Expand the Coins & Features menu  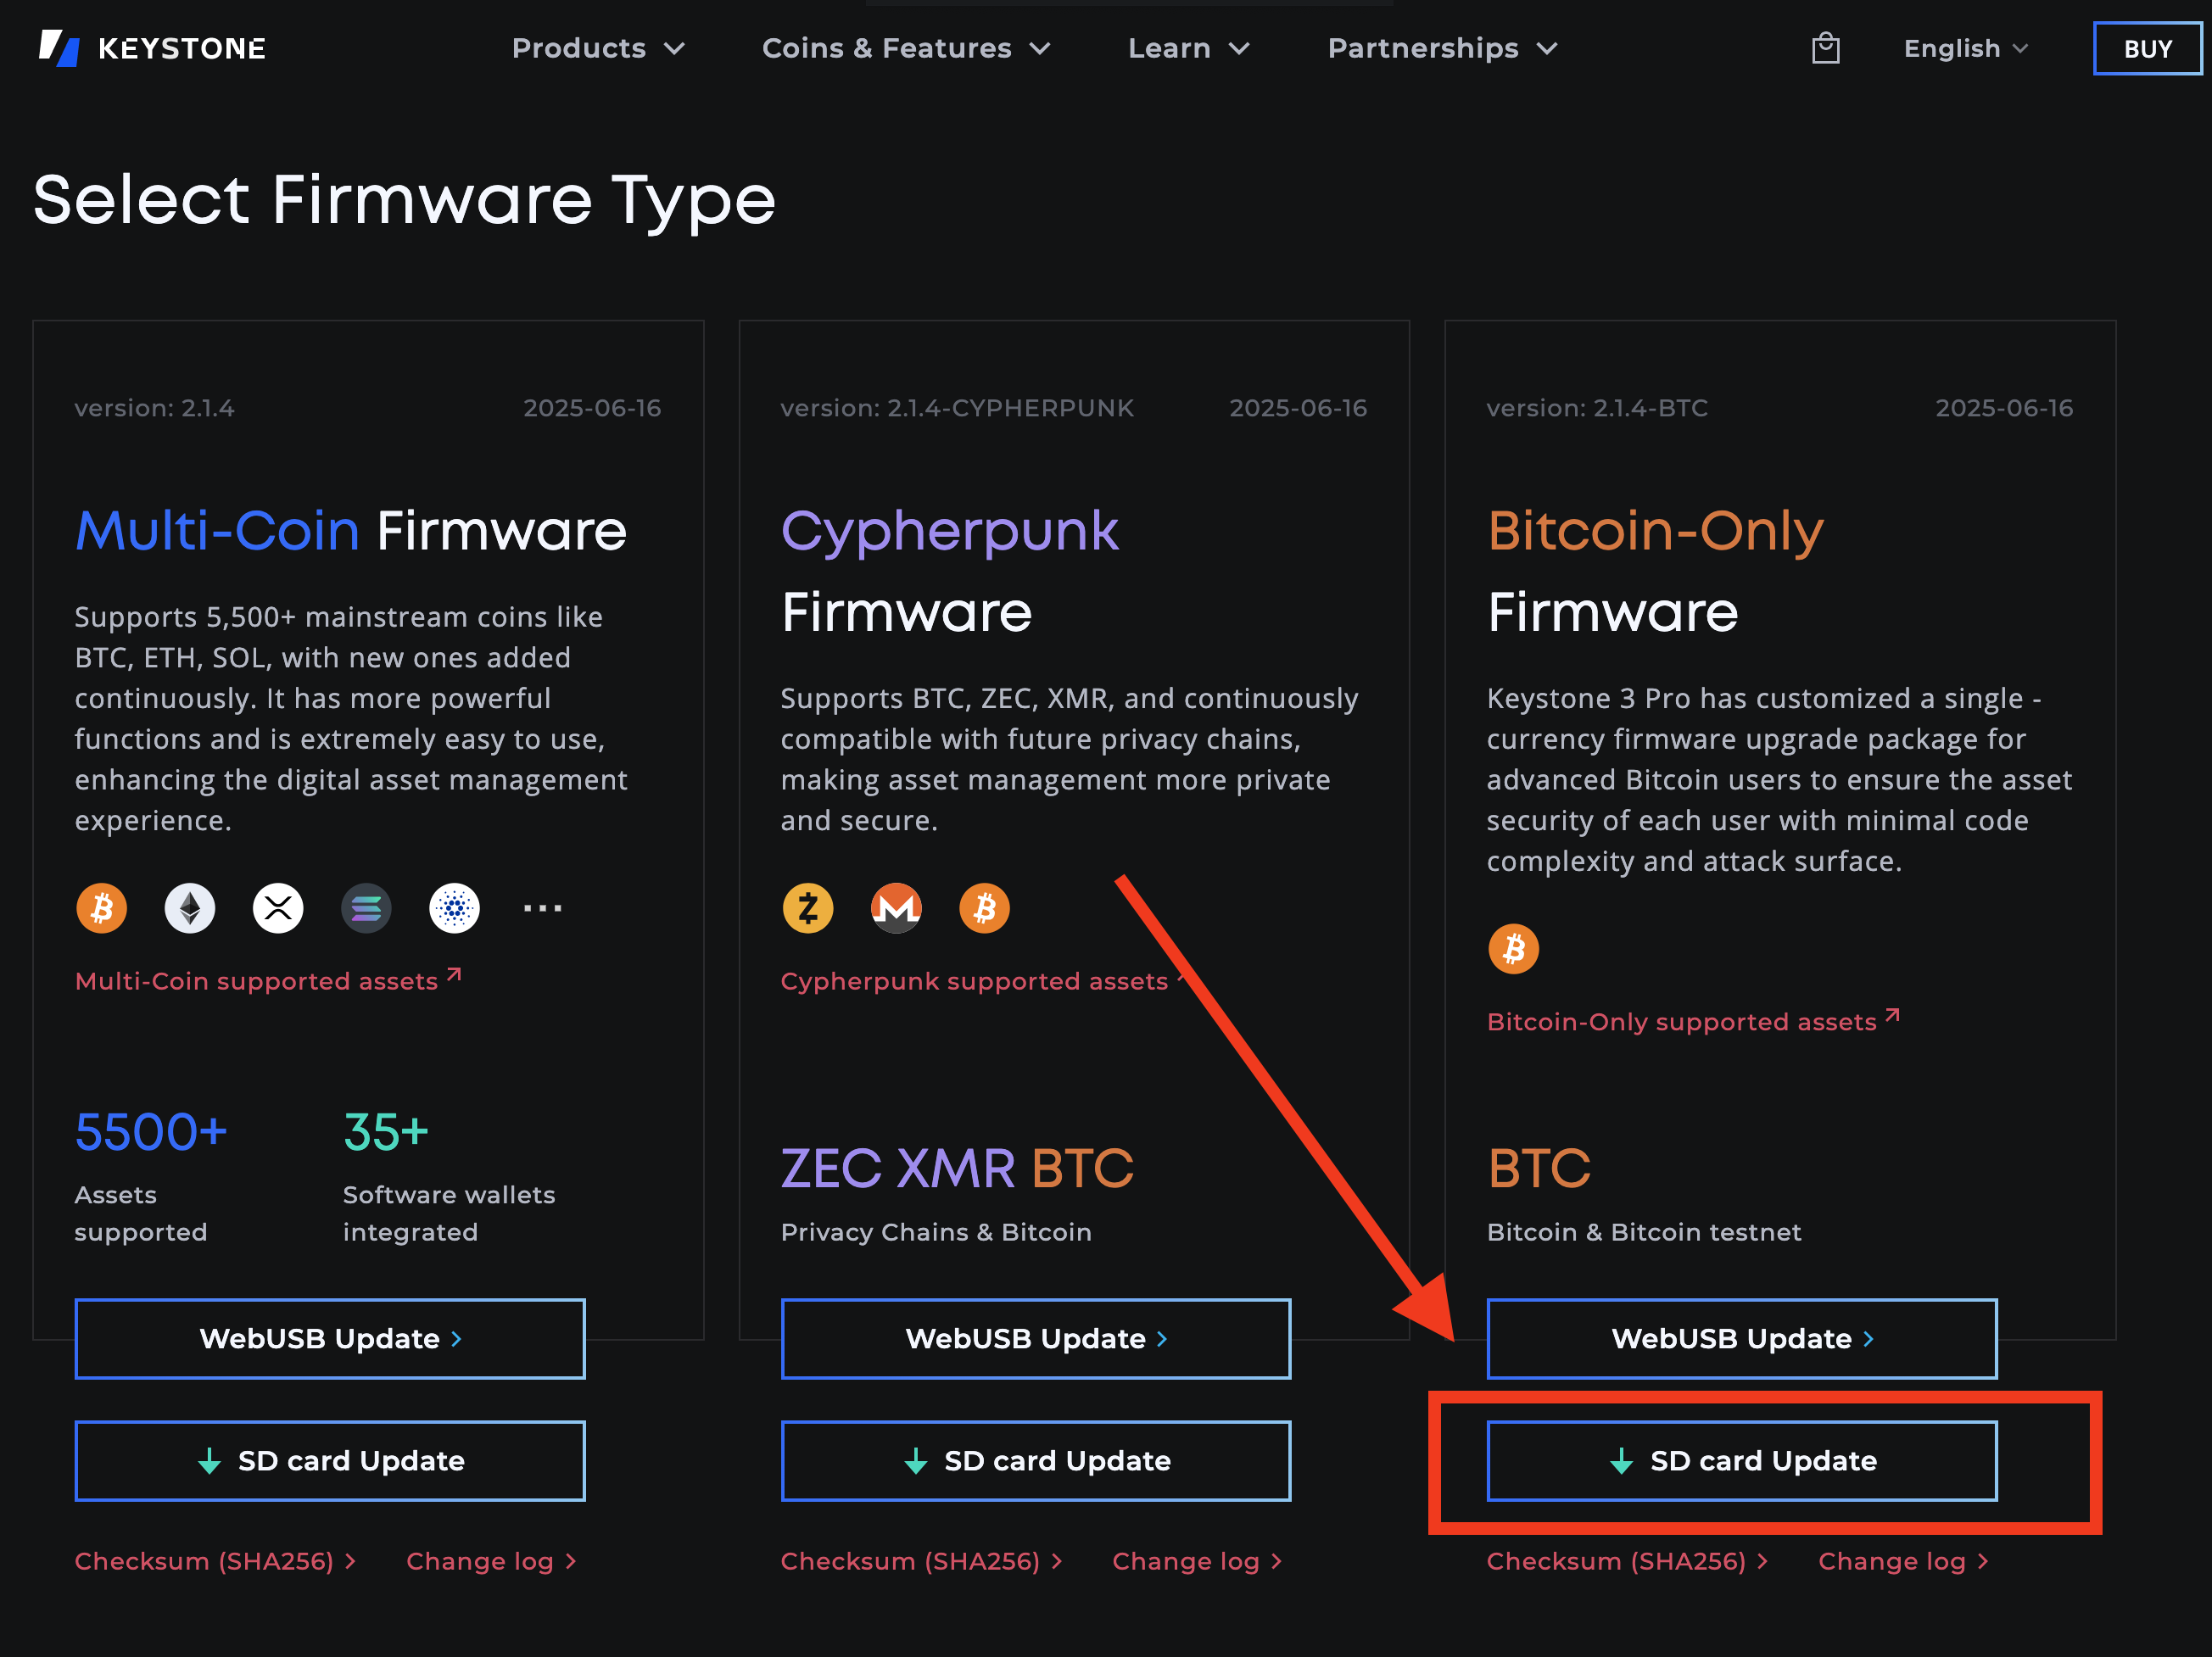click(x=905, y=48)
